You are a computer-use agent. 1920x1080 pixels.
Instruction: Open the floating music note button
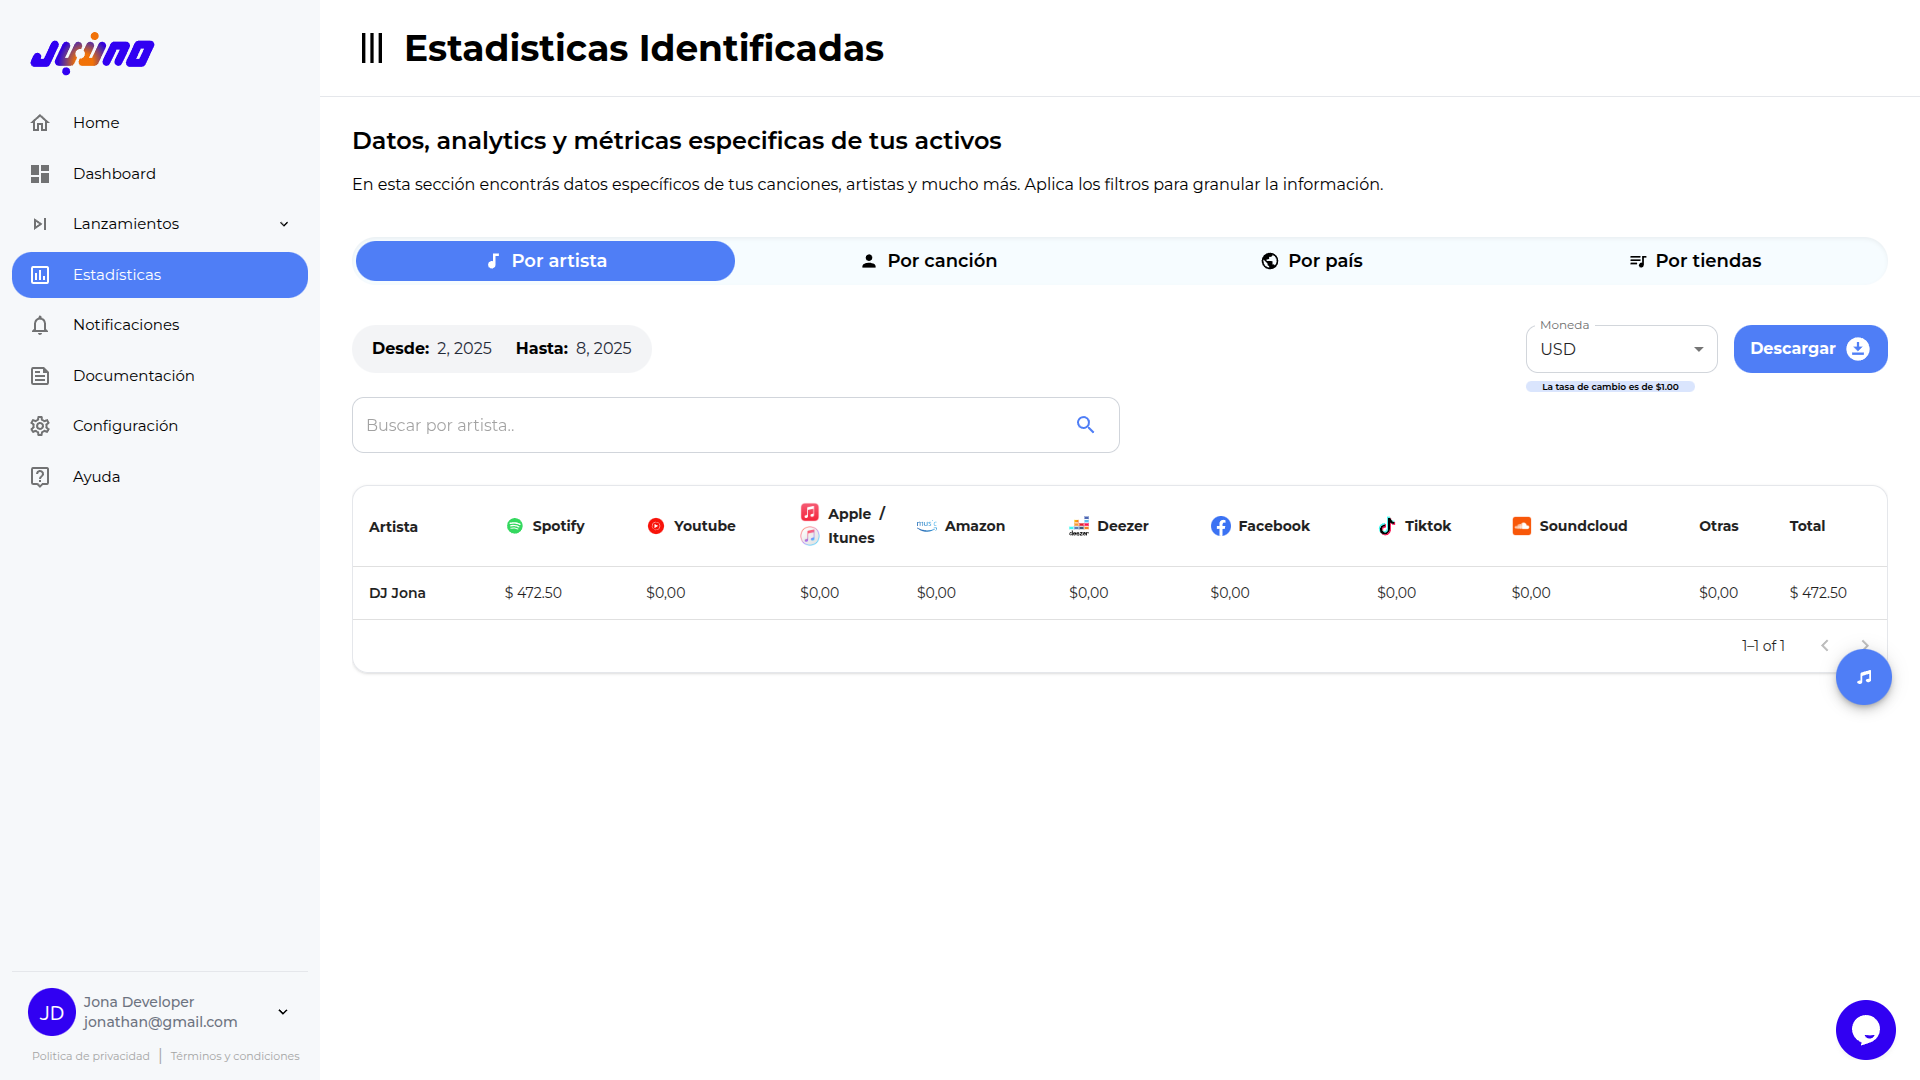tap(1864, 677)
